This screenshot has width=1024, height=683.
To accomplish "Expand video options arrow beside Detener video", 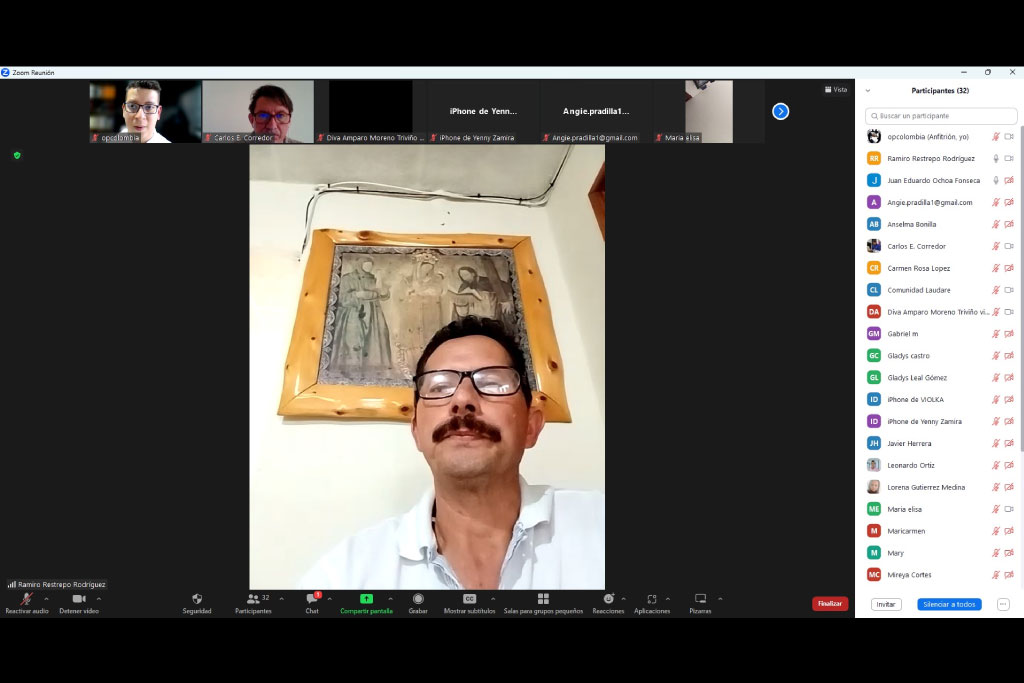I will (99, 598).
